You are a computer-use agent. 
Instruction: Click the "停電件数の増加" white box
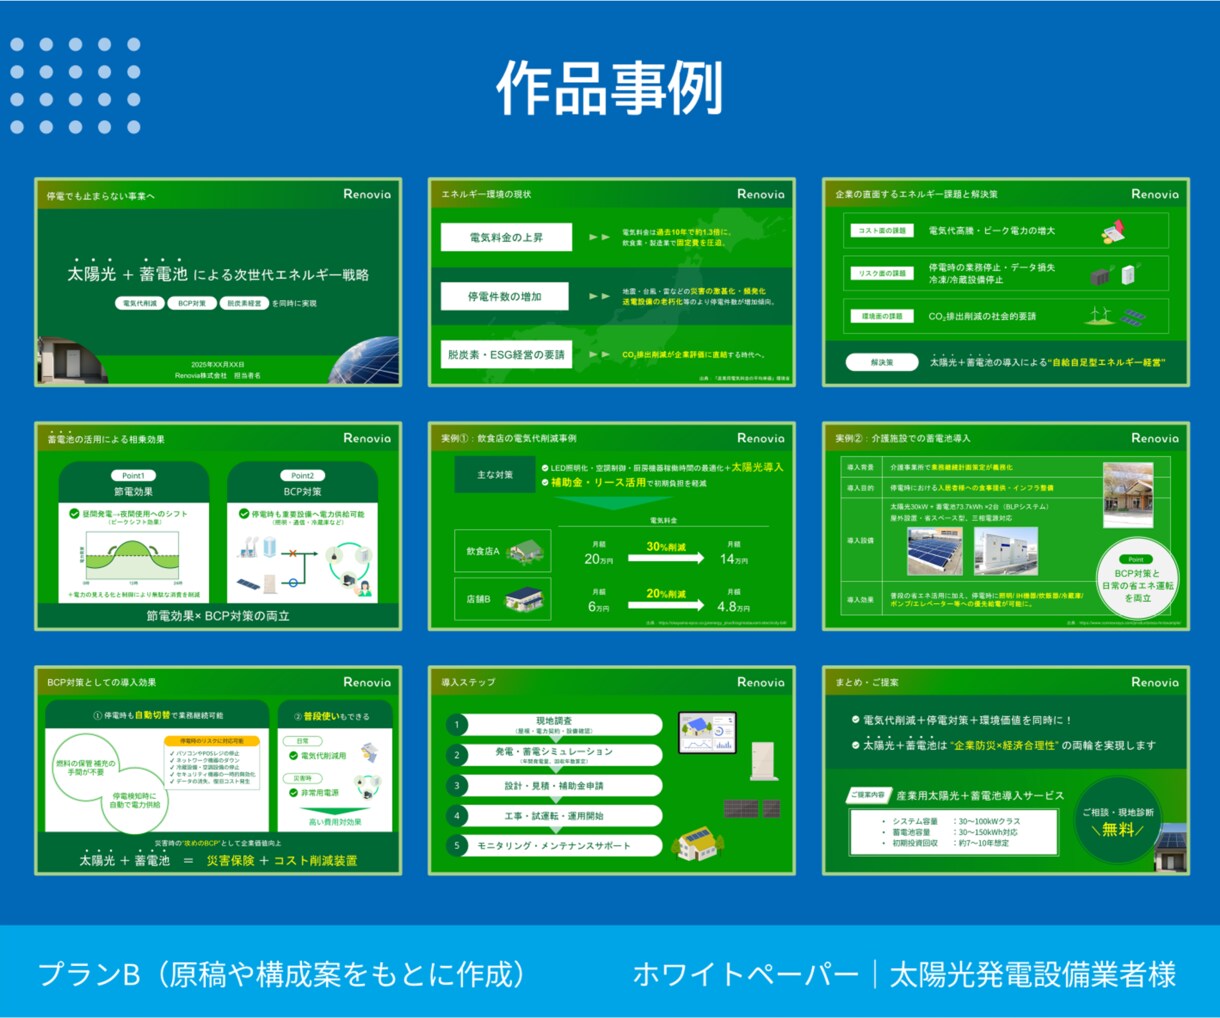pos(505,296)
